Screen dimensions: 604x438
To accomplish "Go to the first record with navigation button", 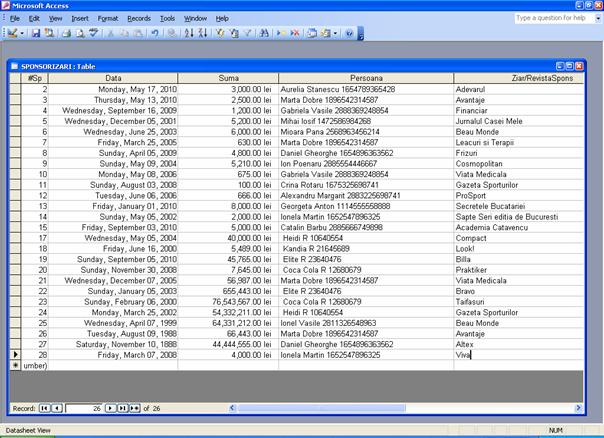I will coord(45,408).
